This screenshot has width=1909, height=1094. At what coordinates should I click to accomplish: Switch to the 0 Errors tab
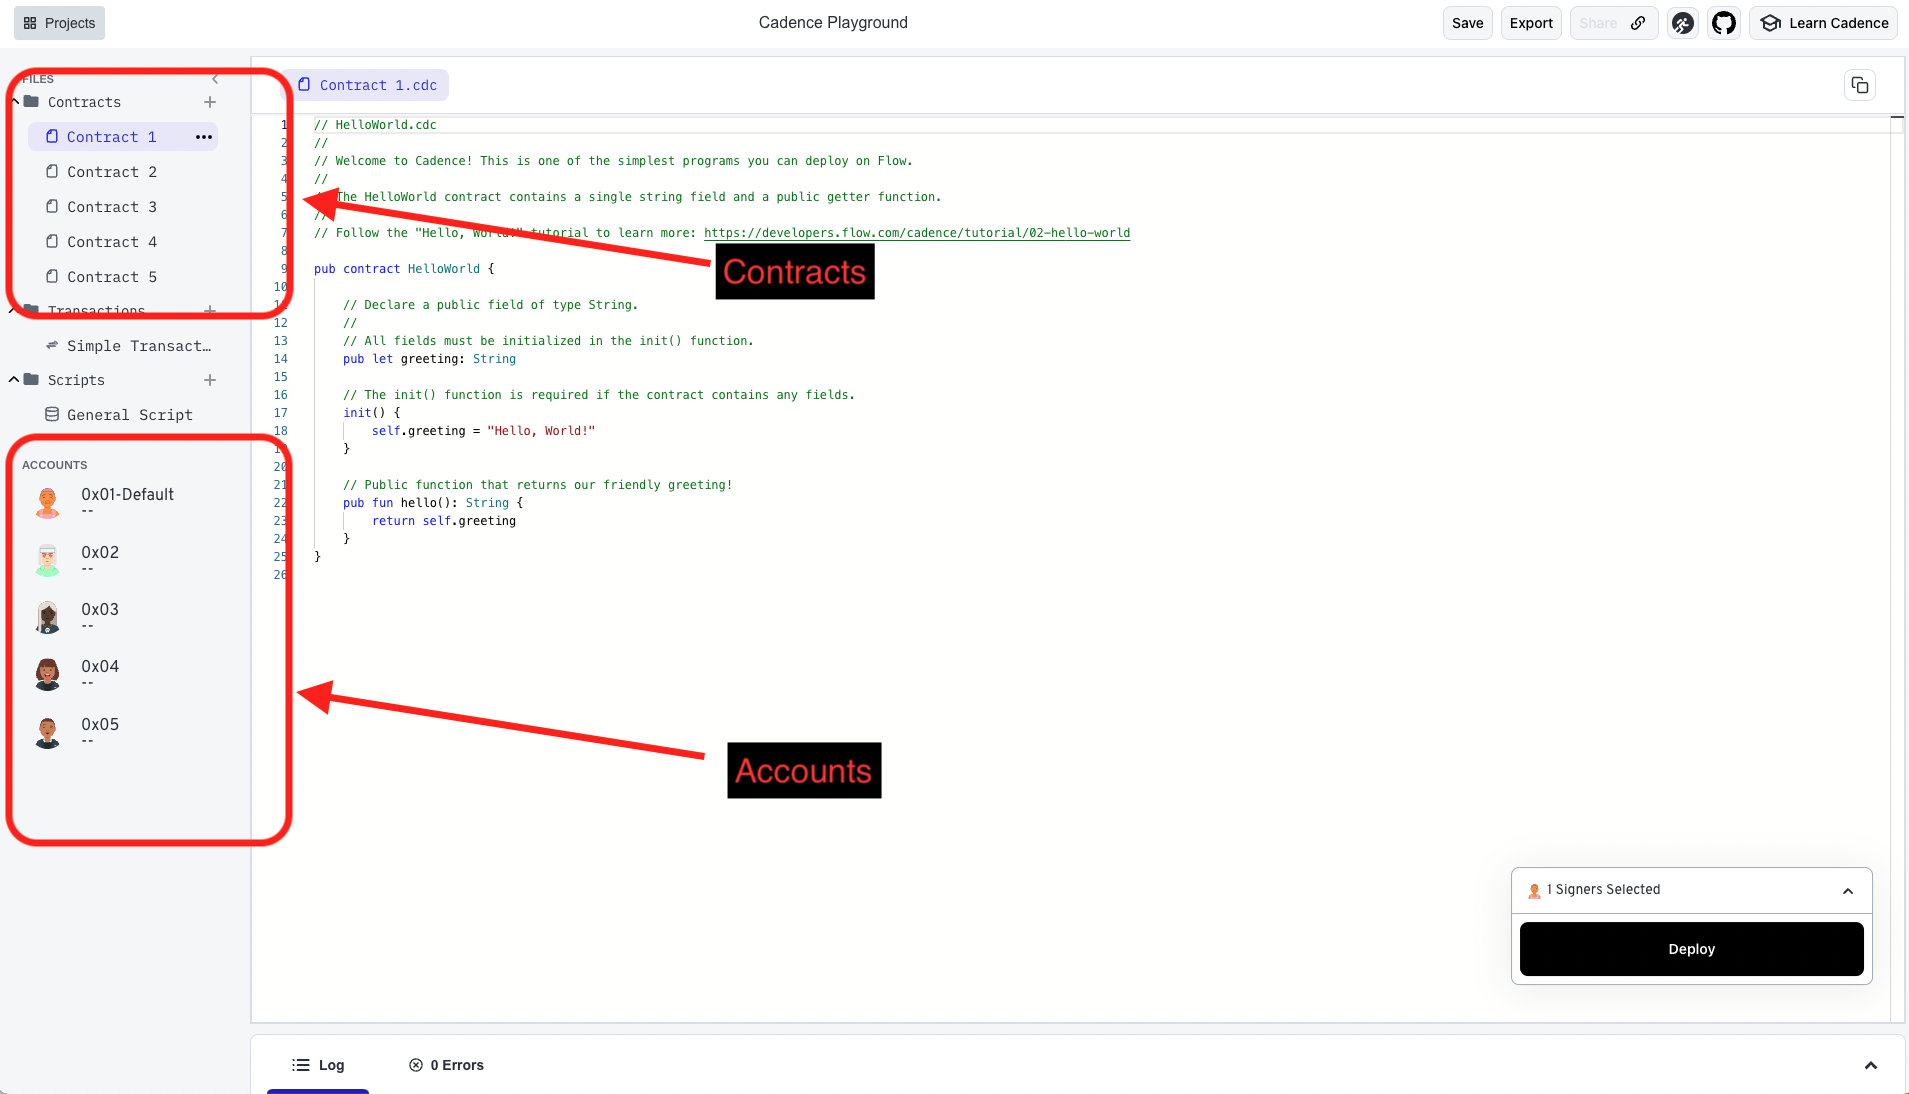(x=446, y=1065)
